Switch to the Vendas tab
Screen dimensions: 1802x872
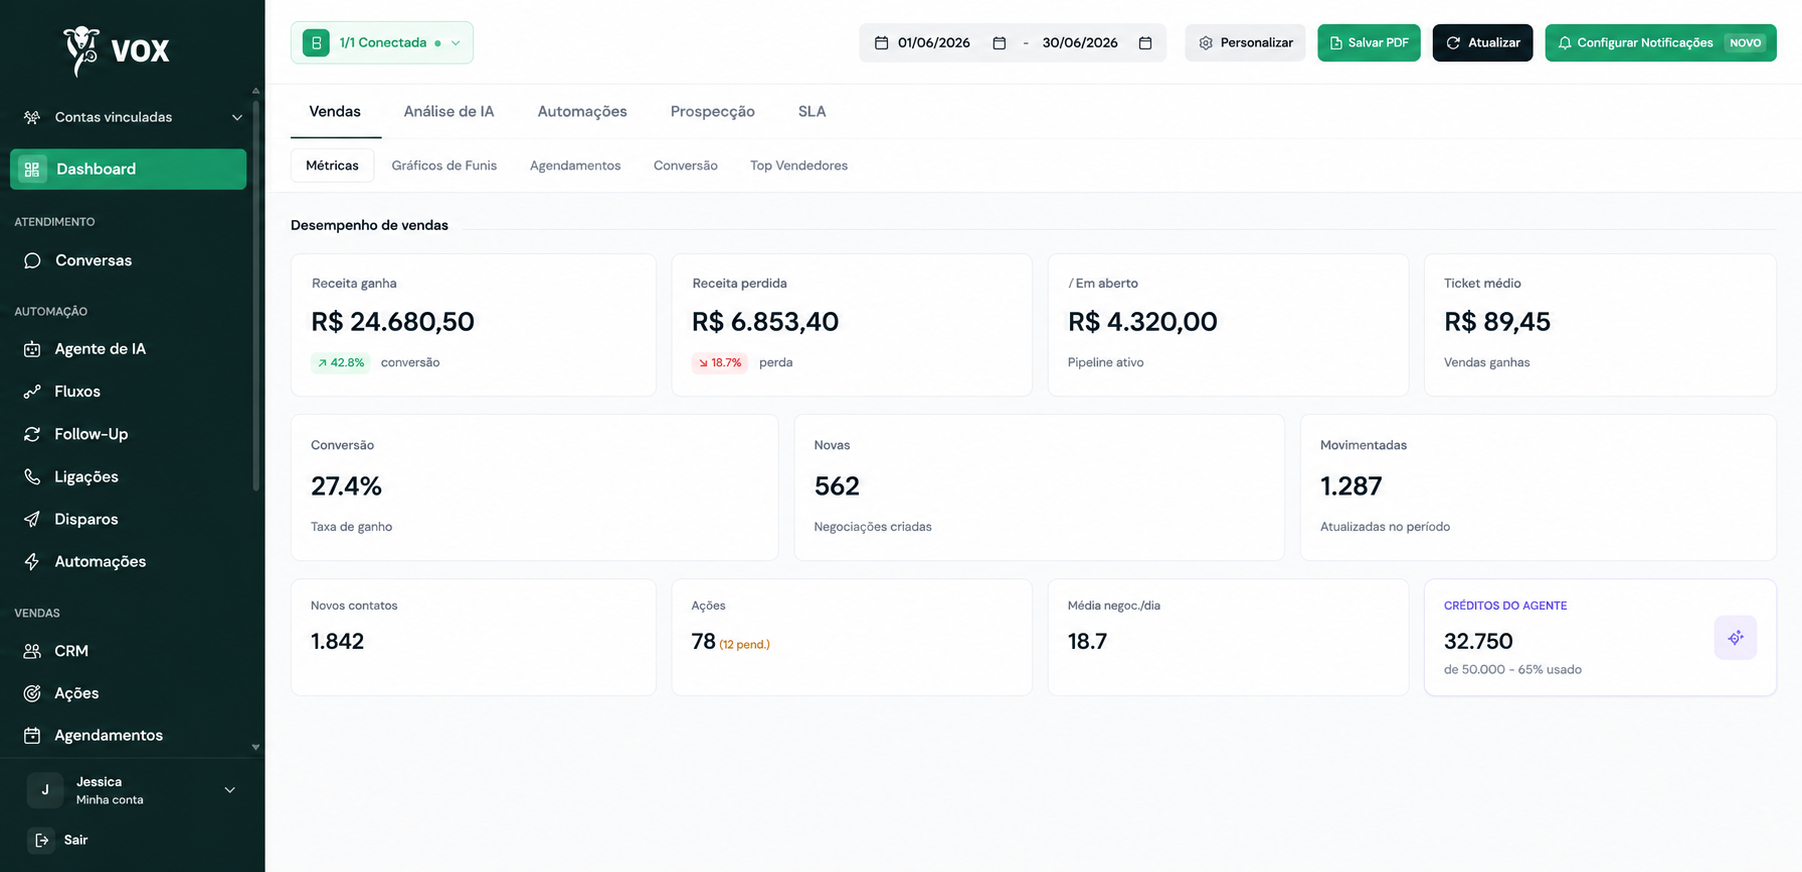tap(335, 112)
